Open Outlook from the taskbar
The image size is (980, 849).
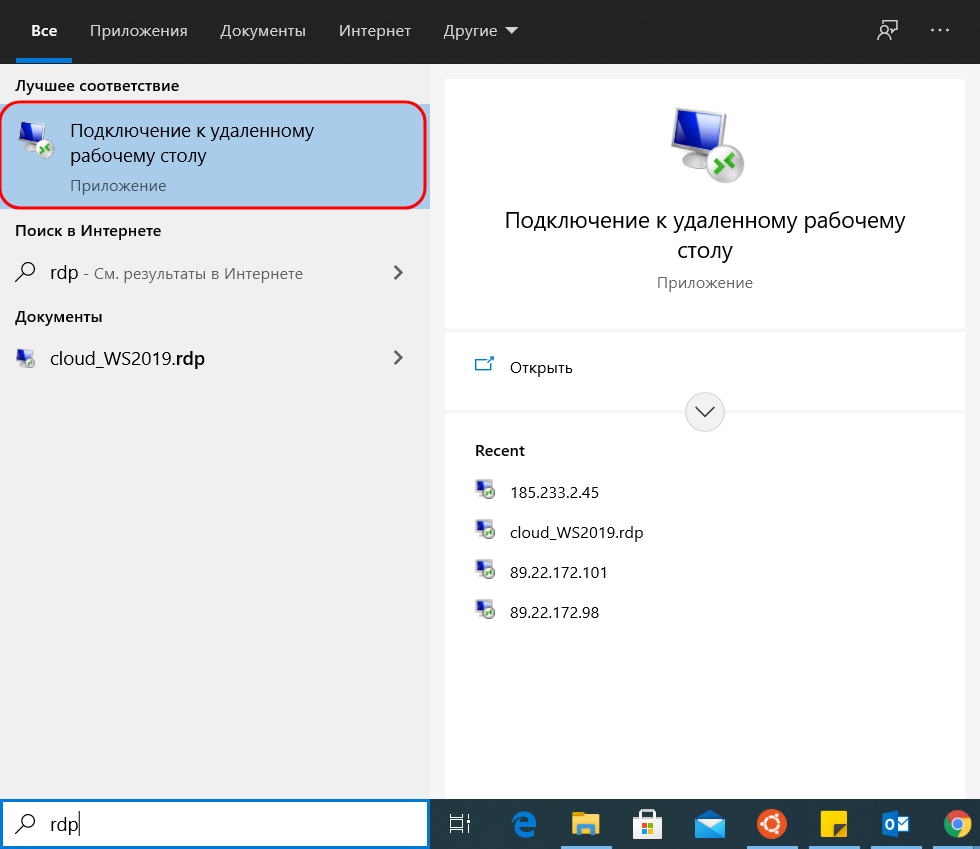pyautogui.click(x=894, y=824)
